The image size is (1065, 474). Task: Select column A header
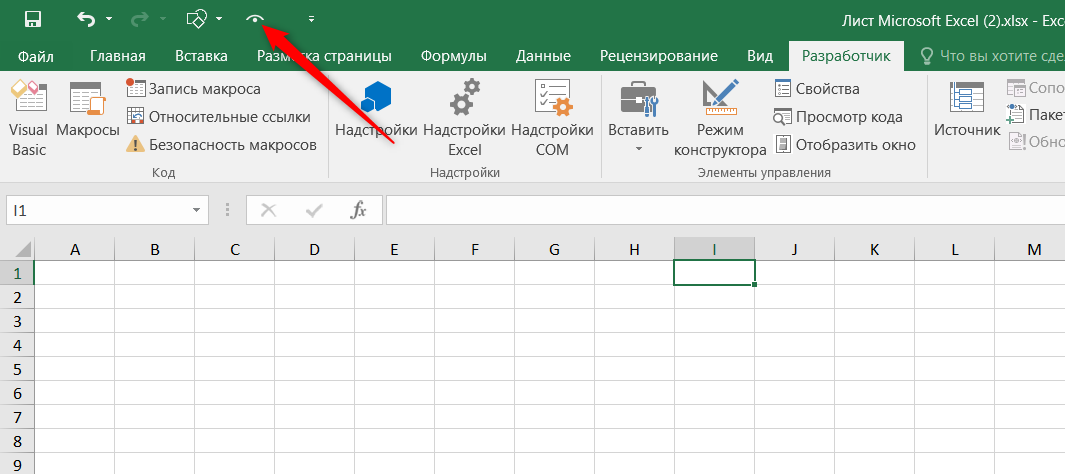(75, 249)
